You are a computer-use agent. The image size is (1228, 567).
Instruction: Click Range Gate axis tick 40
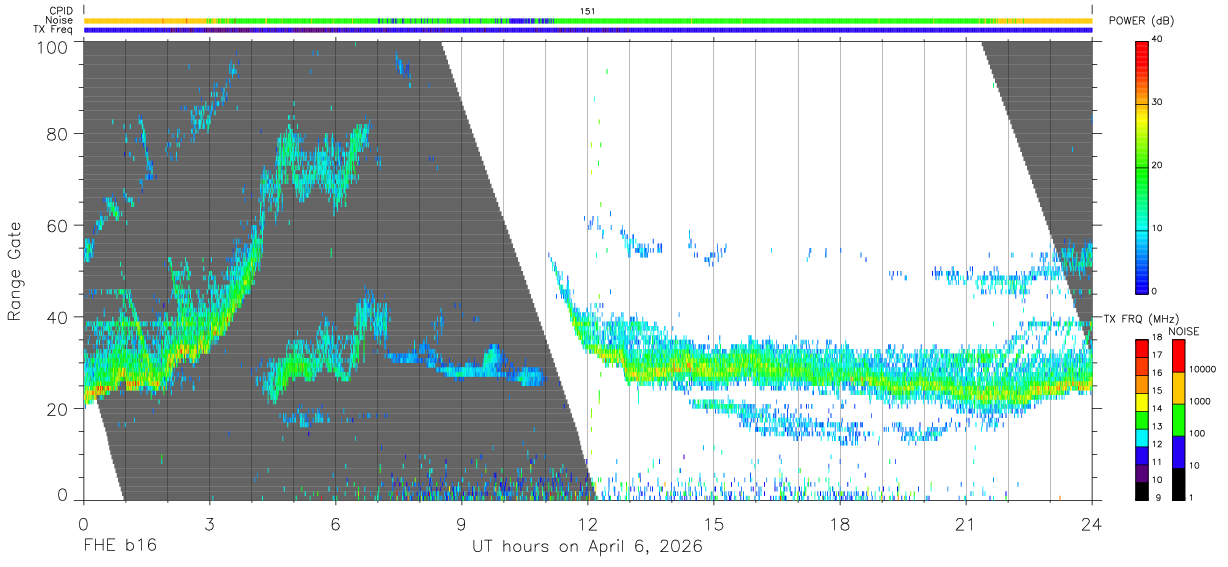57,317
